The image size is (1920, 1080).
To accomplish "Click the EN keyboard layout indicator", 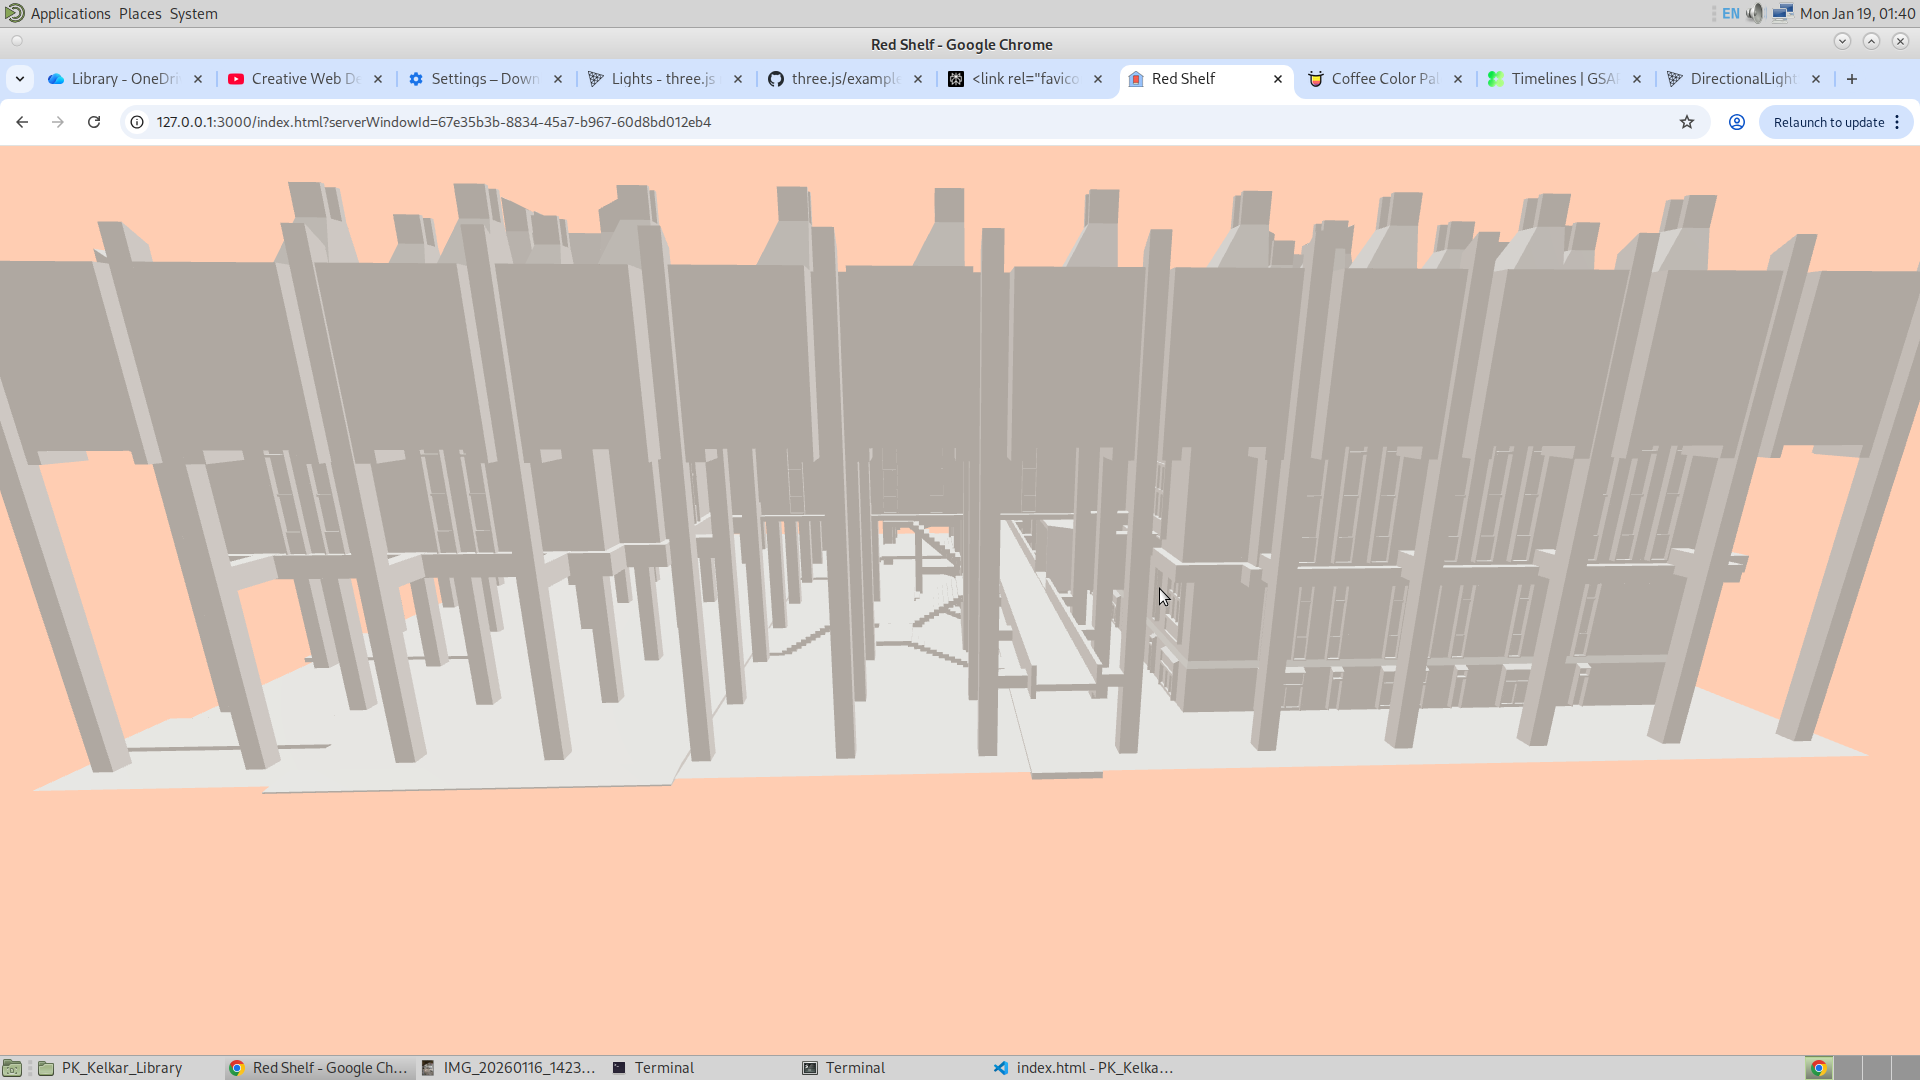I will [x=1731, y=13].
